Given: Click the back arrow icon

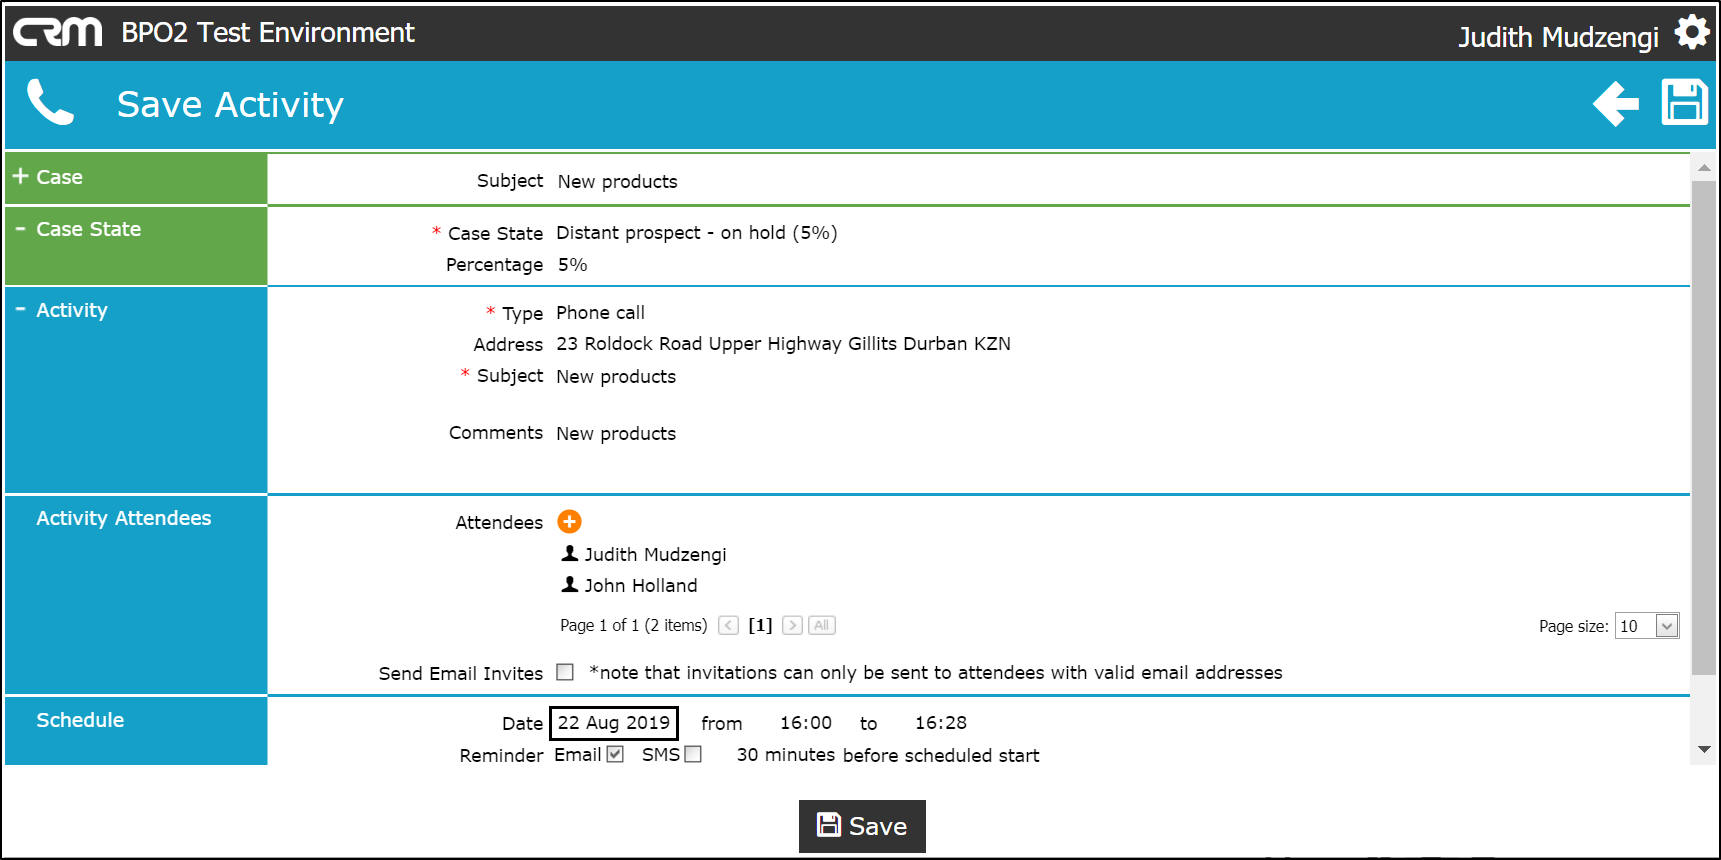Looking at the screenshot, I should (1615, 104).
